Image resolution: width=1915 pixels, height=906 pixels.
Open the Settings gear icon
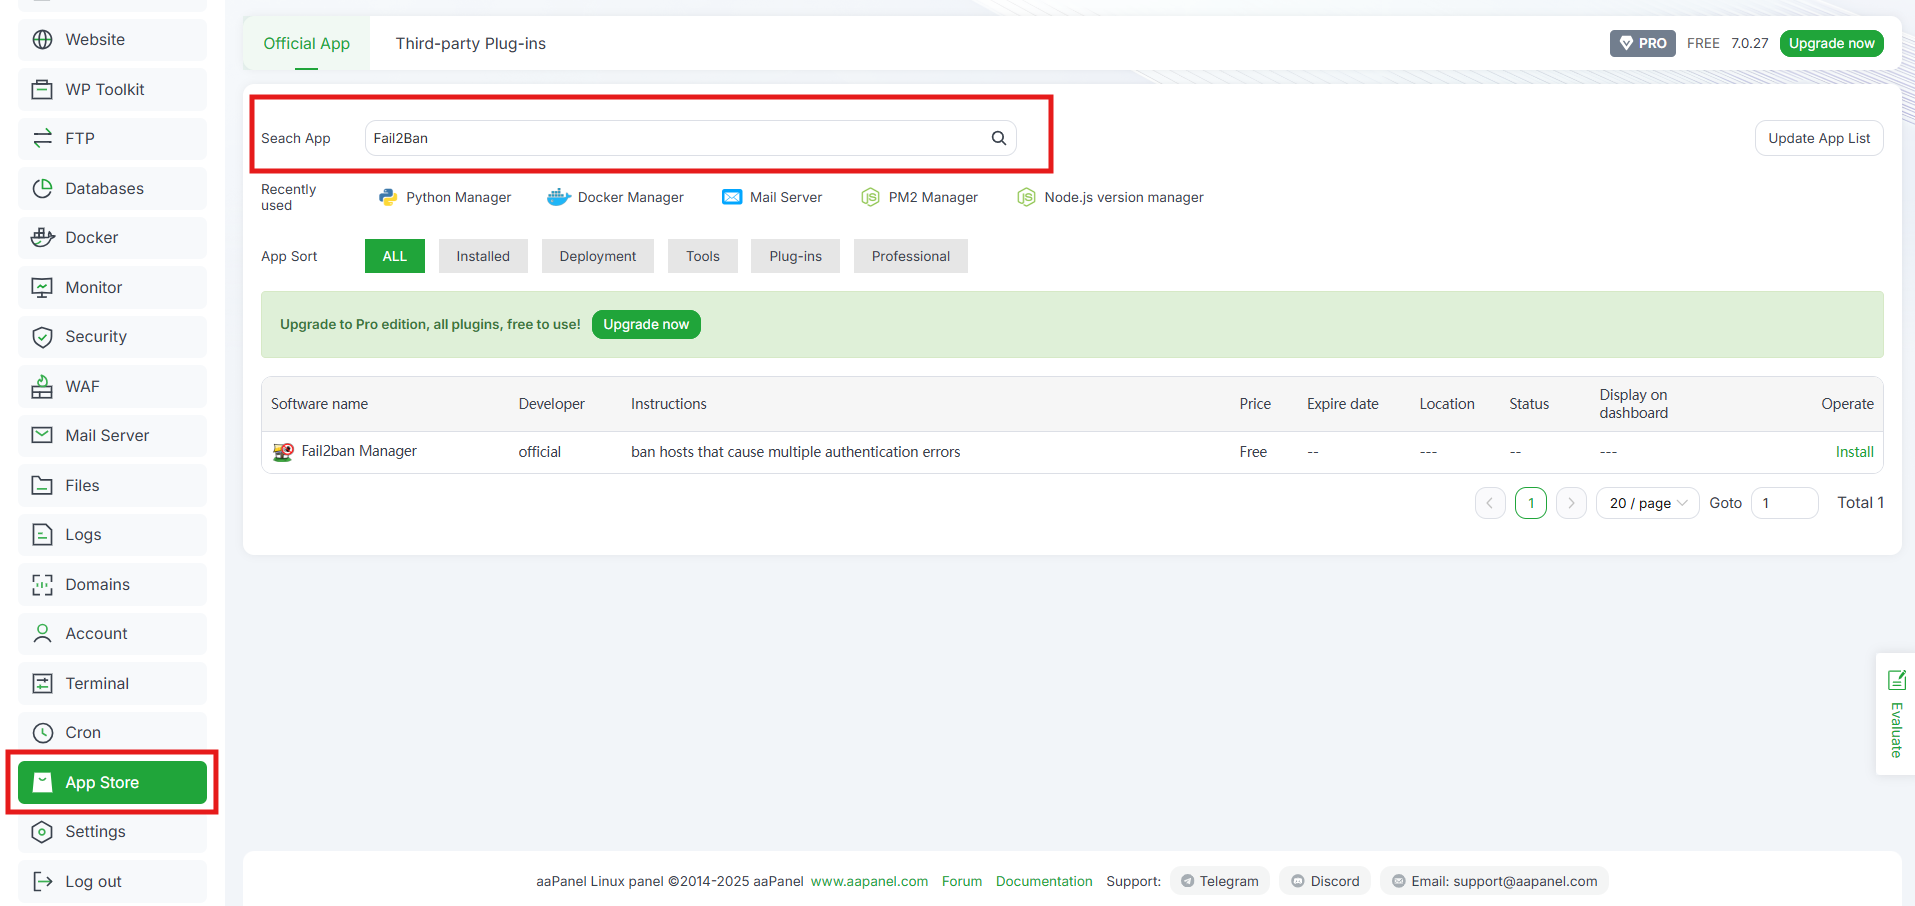(42, 832)
